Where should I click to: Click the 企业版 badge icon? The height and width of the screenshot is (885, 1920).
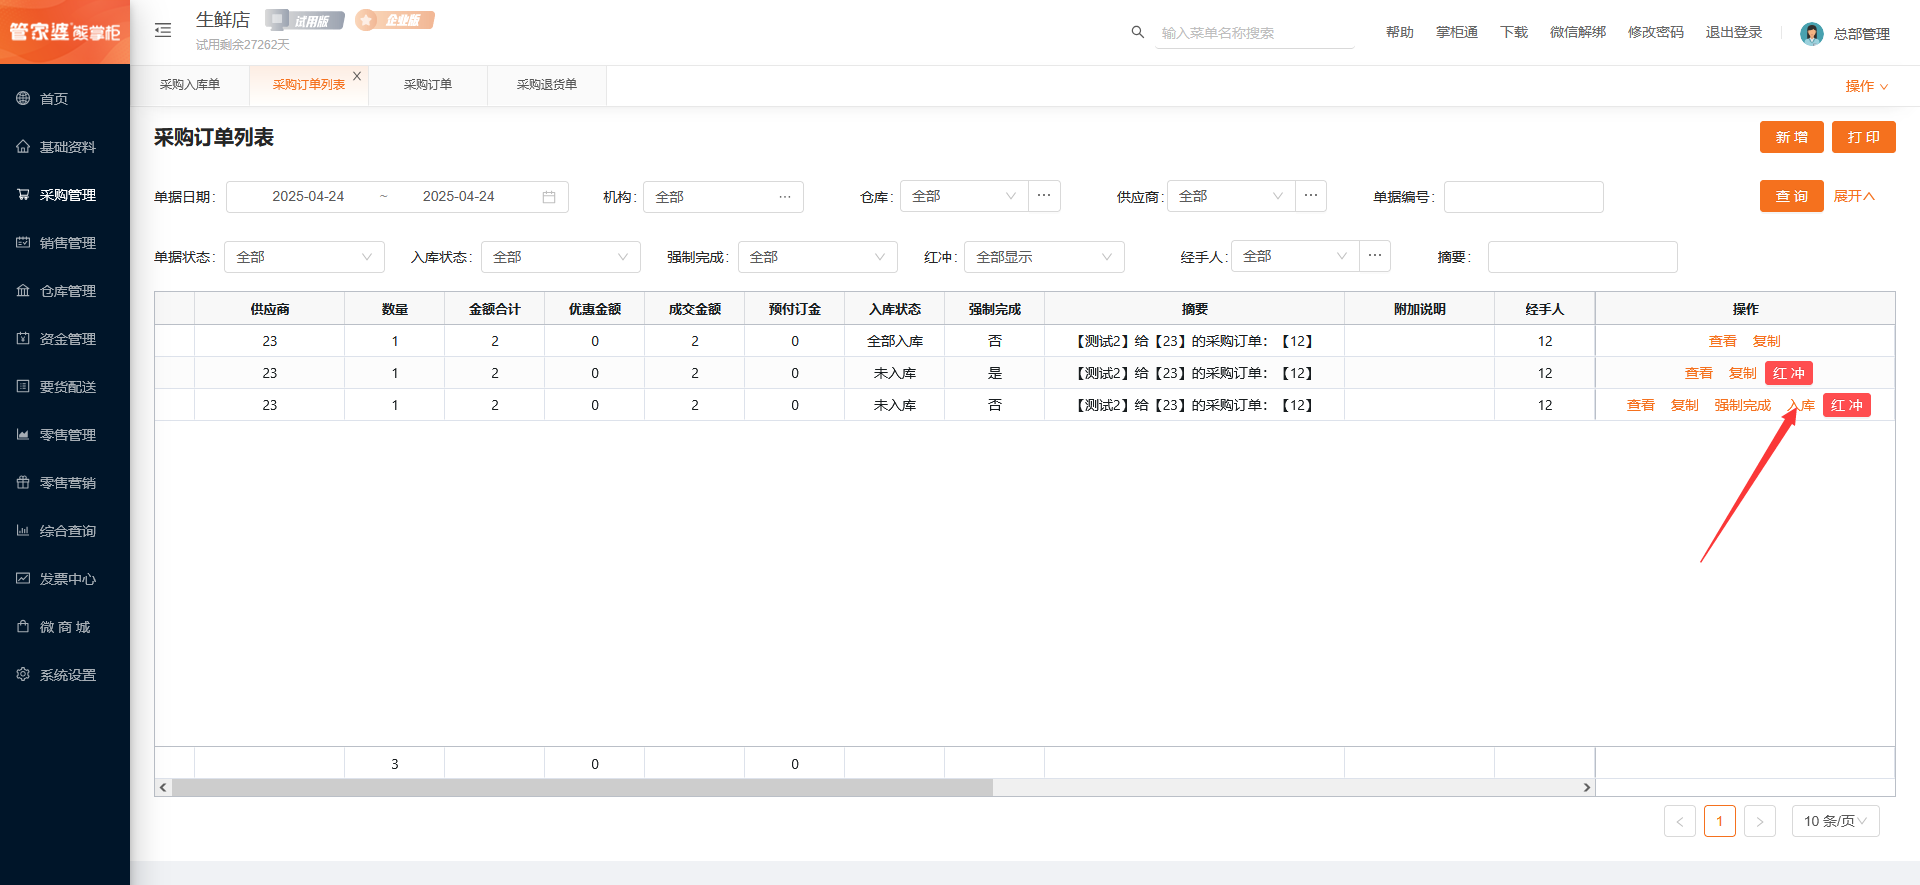coord(395,20)
